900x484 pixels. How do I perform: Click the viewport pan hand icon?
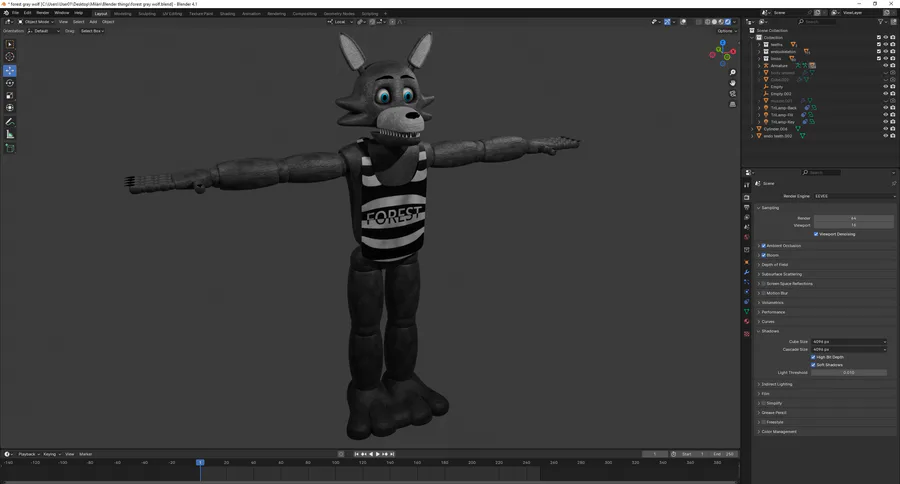tap(732, 83)
